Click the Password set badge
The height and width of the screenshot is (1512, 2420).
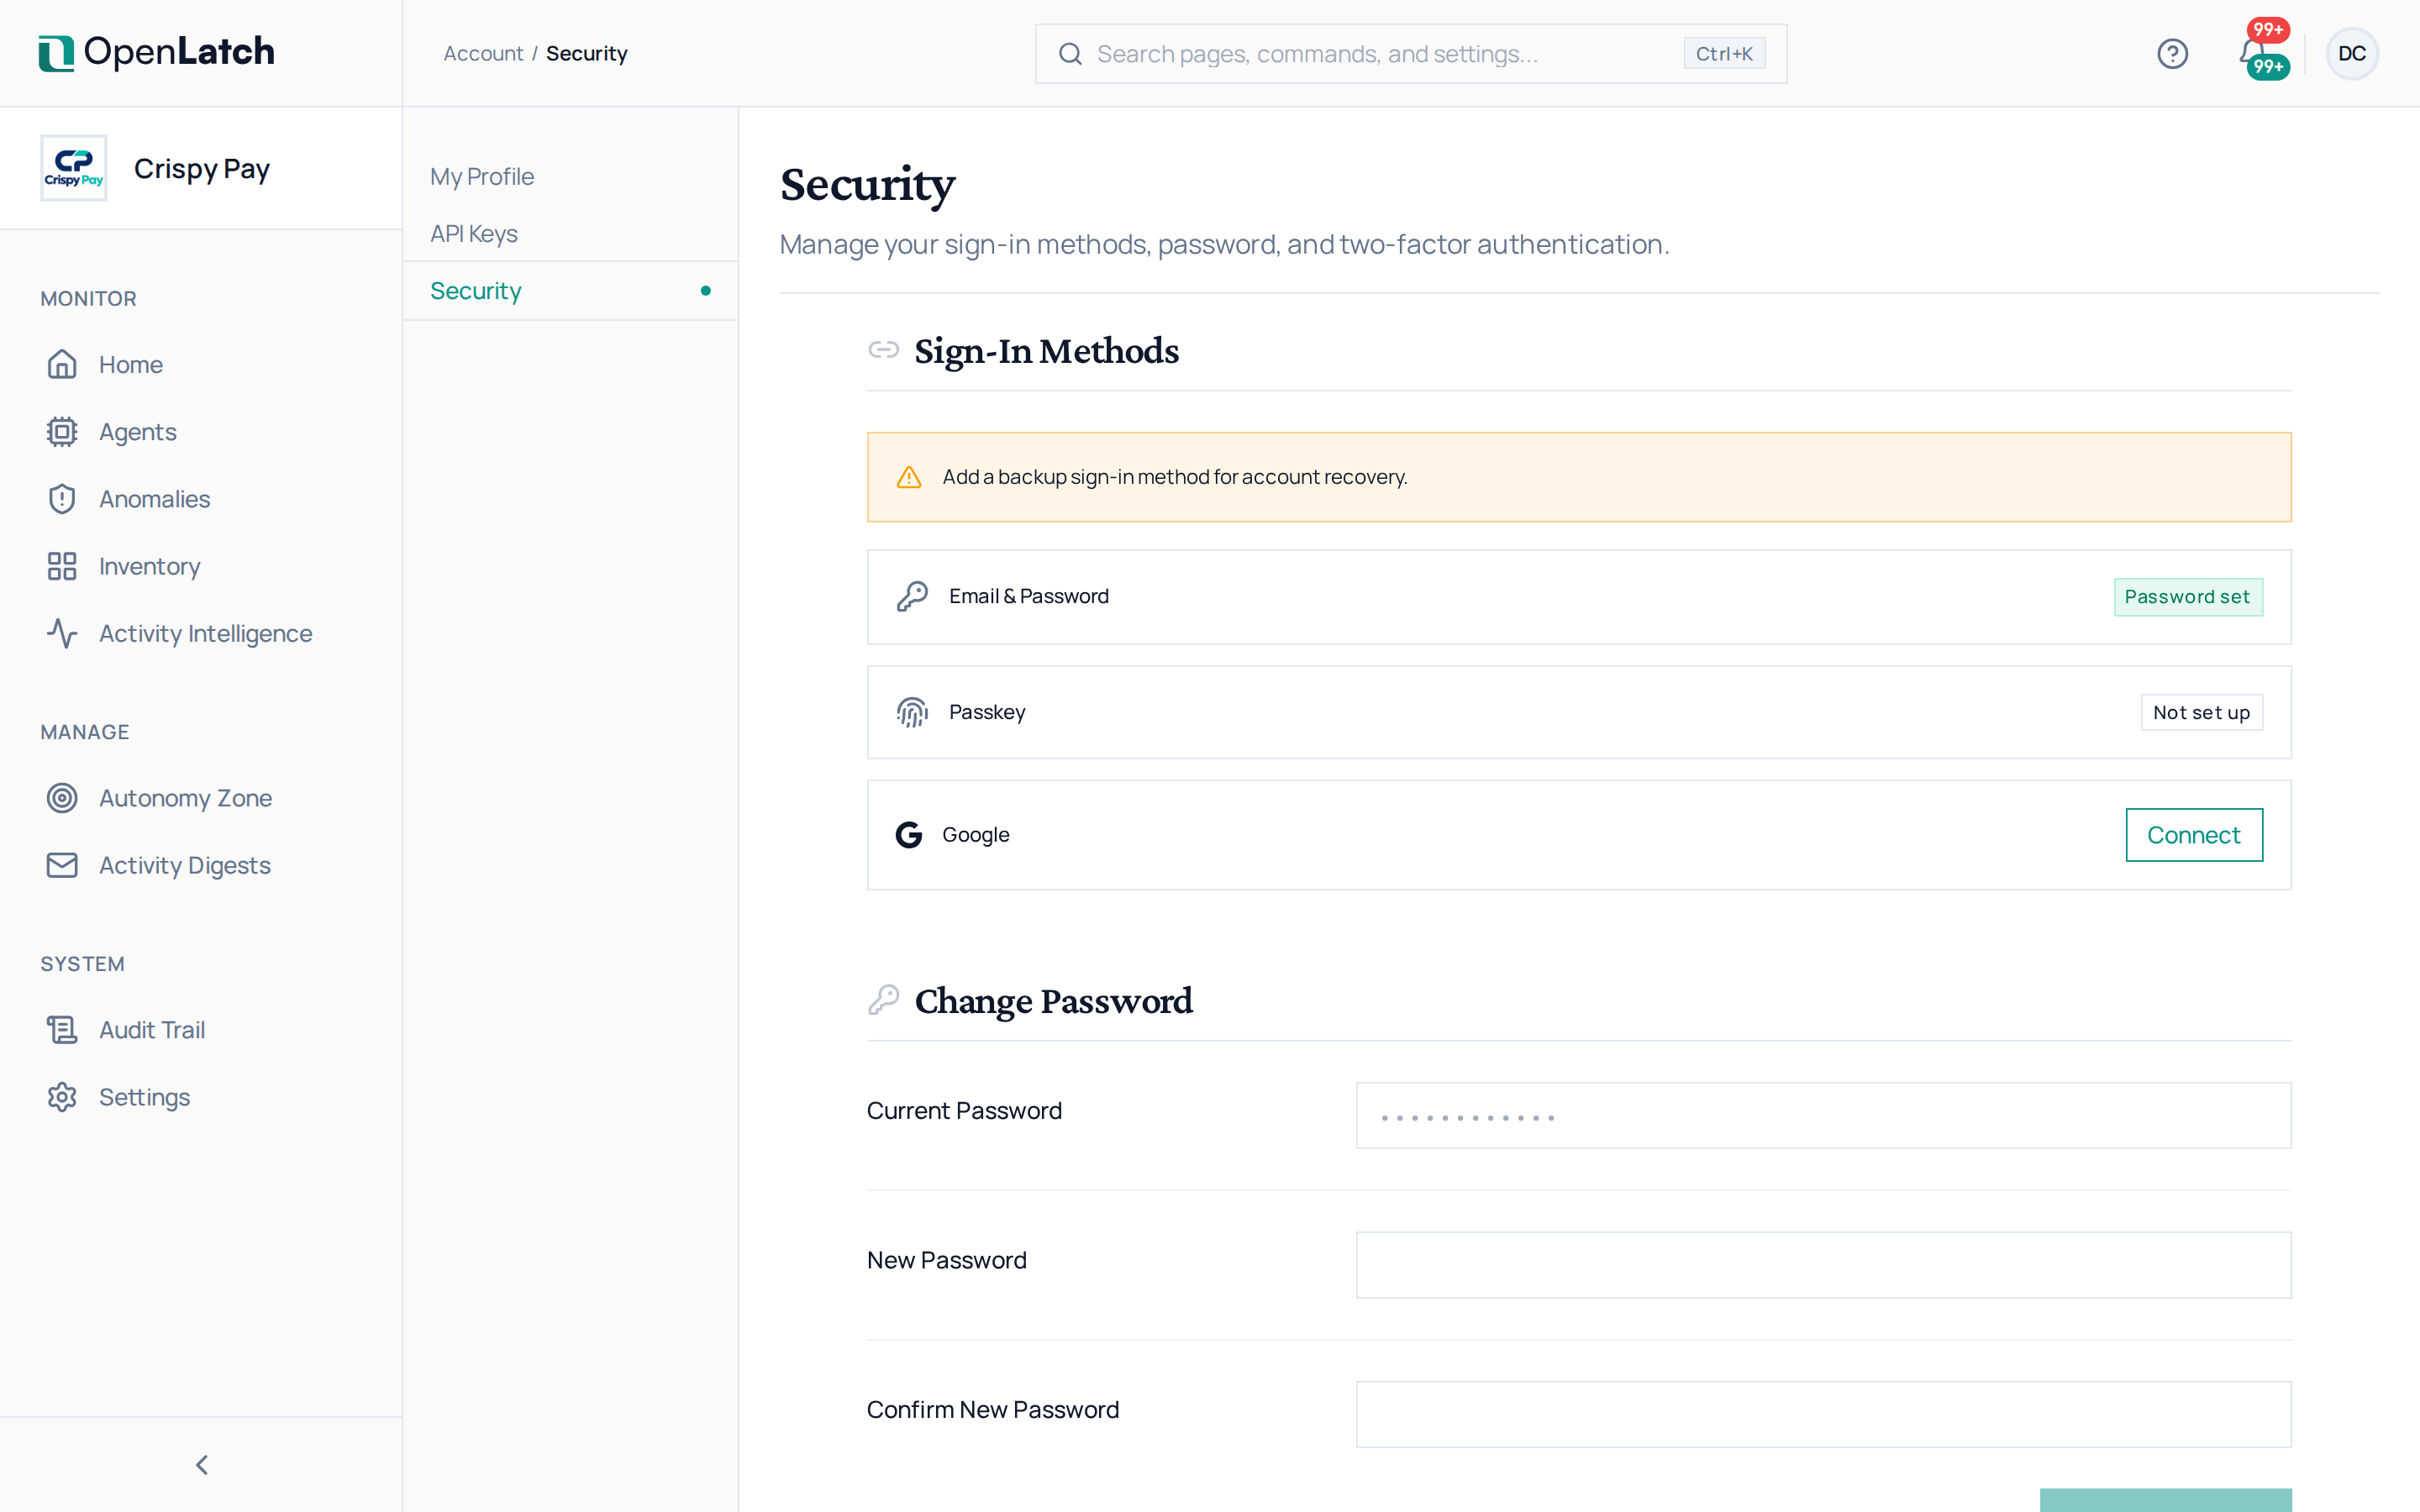pyautogui.click(x=2187, y=597)
